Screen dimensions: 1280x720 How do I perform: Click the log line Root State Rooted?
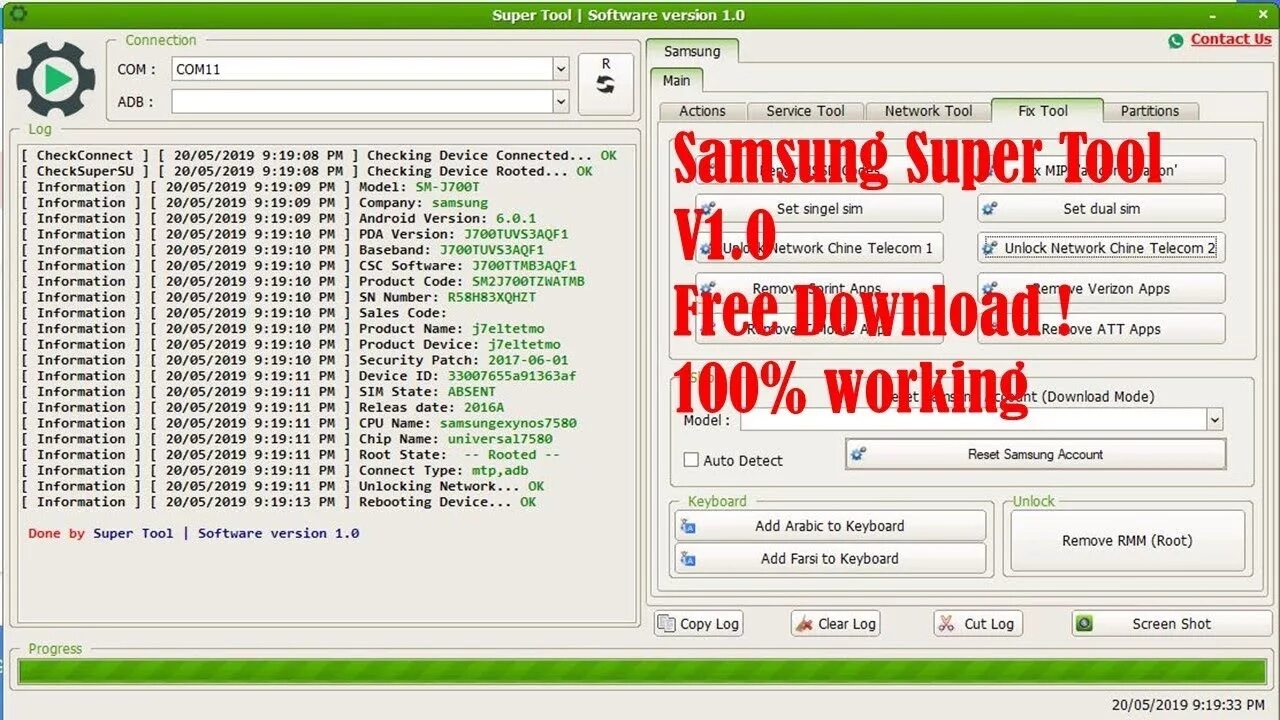[x=291, y=454]
